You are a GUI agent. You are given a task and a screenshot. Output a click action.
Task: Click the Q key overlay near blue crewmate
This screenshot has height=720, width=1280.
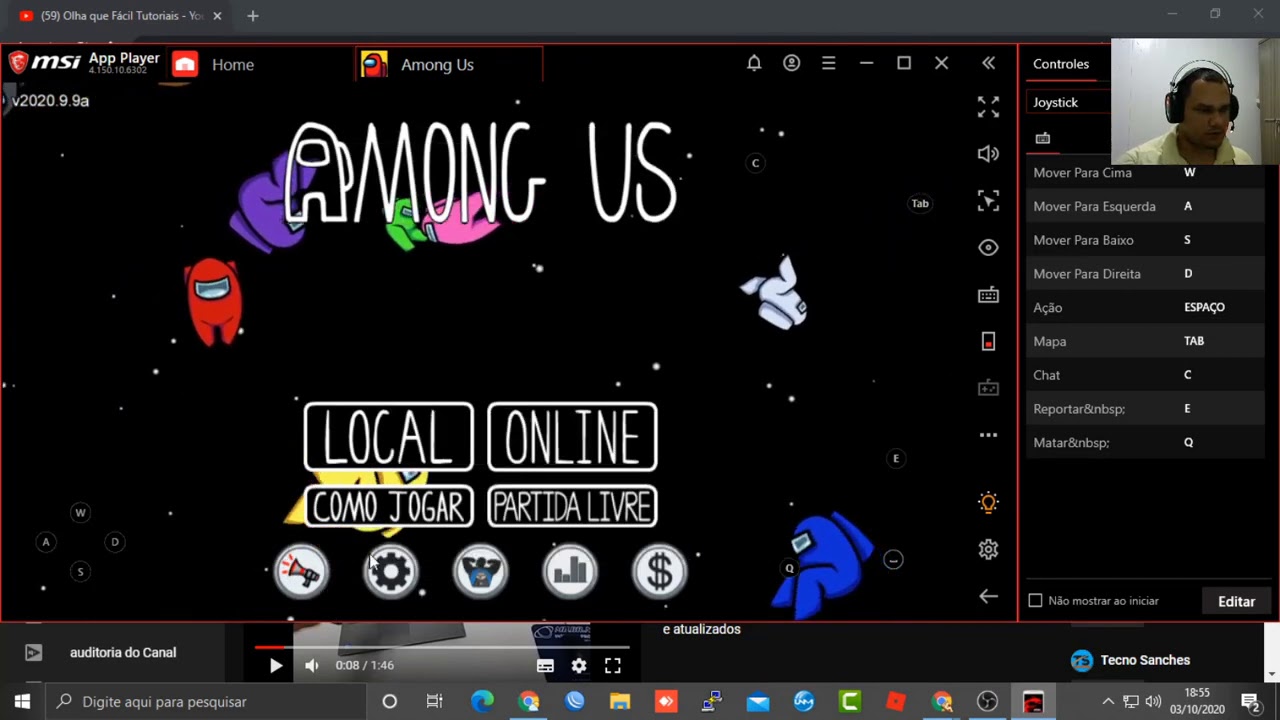point(789,568)
